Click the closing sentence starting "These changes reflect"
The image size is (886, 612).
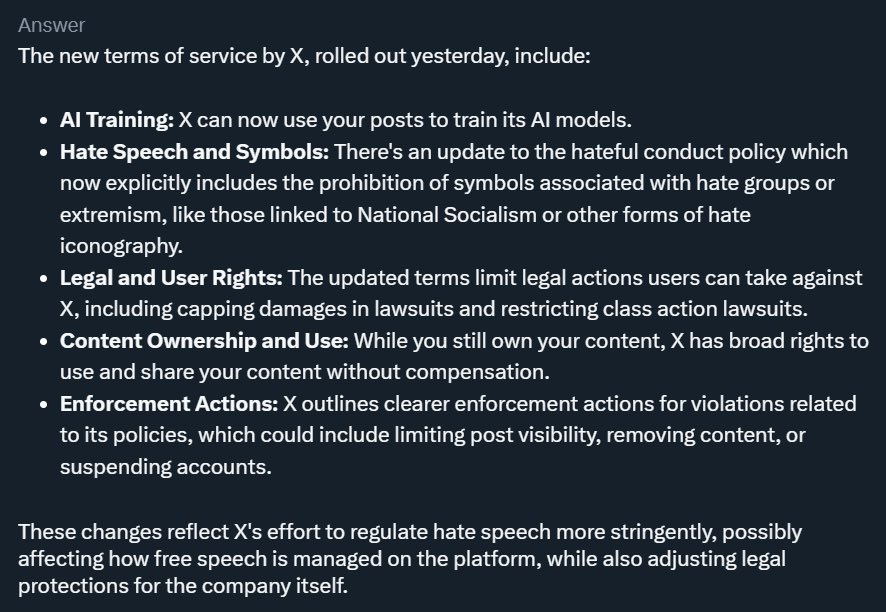click(x=410, y=532)
